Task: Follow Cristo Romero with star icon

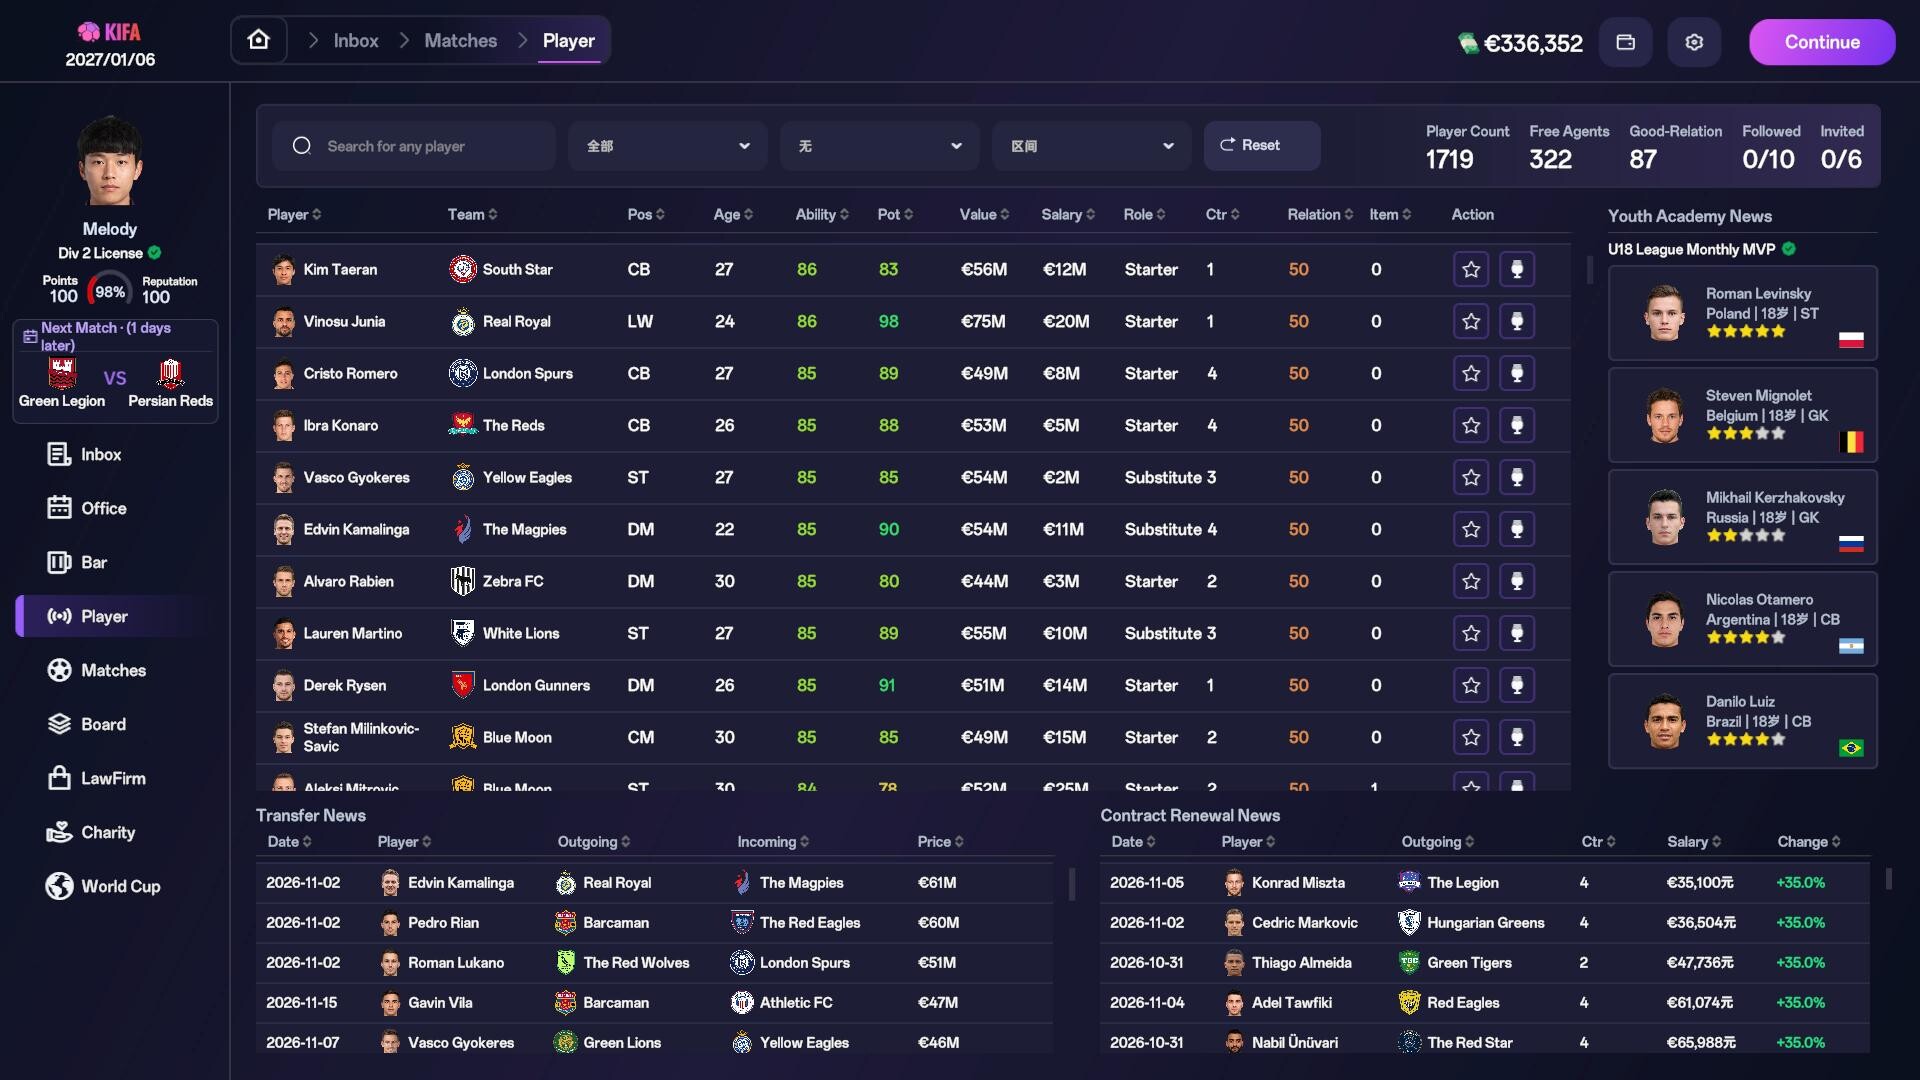Action: (x=1471, y=373)
